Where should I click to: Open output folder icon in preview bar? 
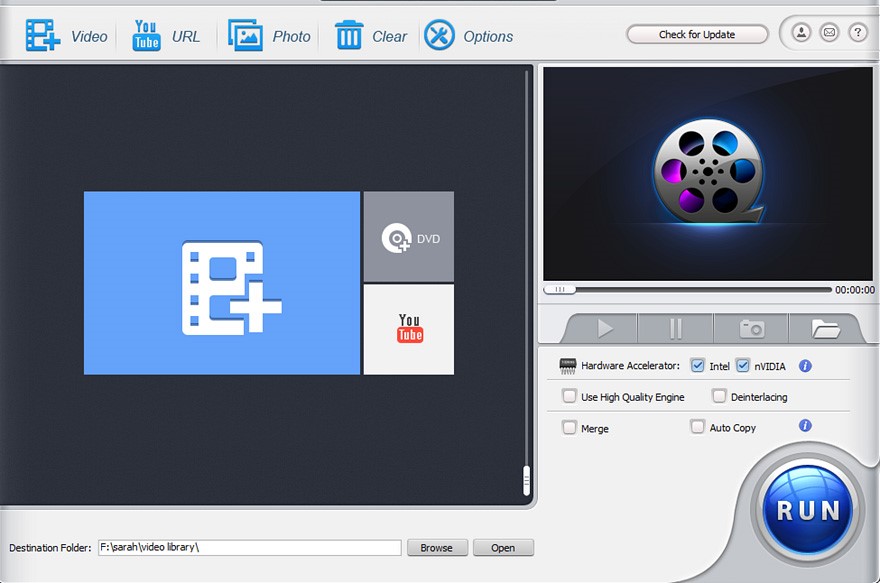pyautogui.click(x=827, y=327)
